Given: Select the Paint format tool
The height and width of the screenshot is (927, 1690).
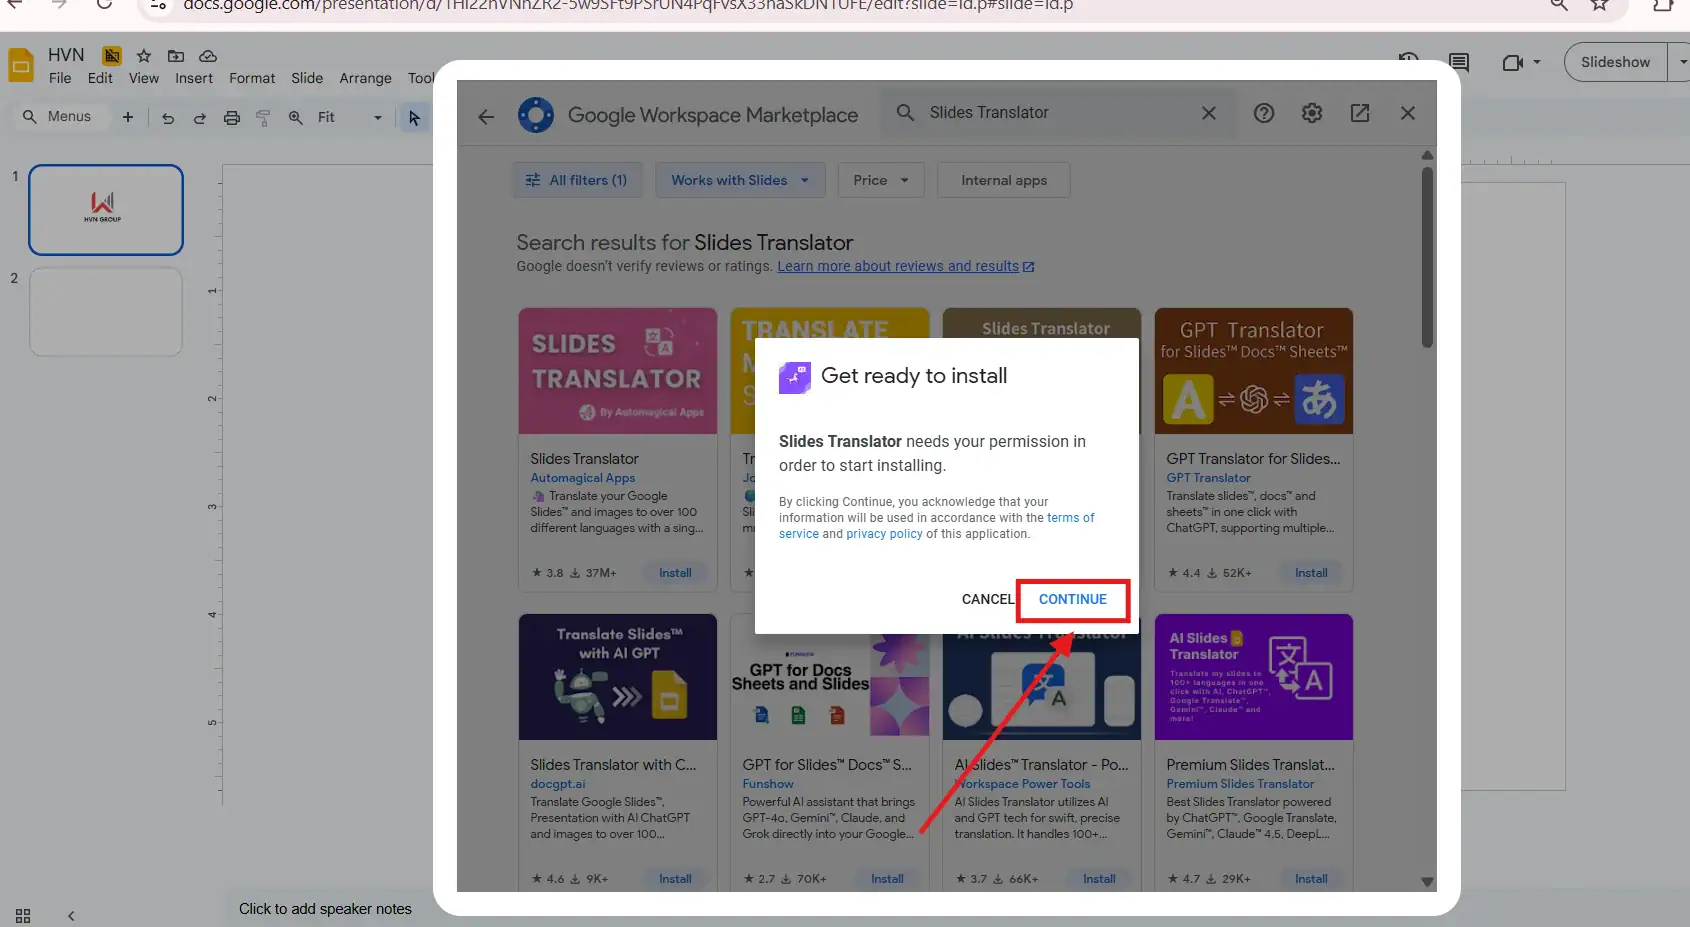Looking at the screenshot, I should tap(263, 117).
